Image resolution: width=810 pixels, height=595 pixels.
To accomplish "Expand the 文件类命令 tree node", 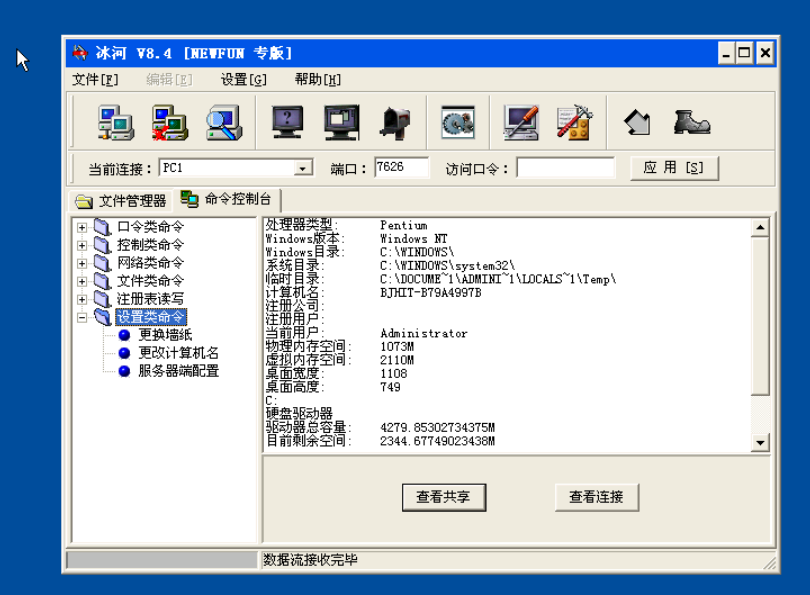I will (x=82, y=281).
